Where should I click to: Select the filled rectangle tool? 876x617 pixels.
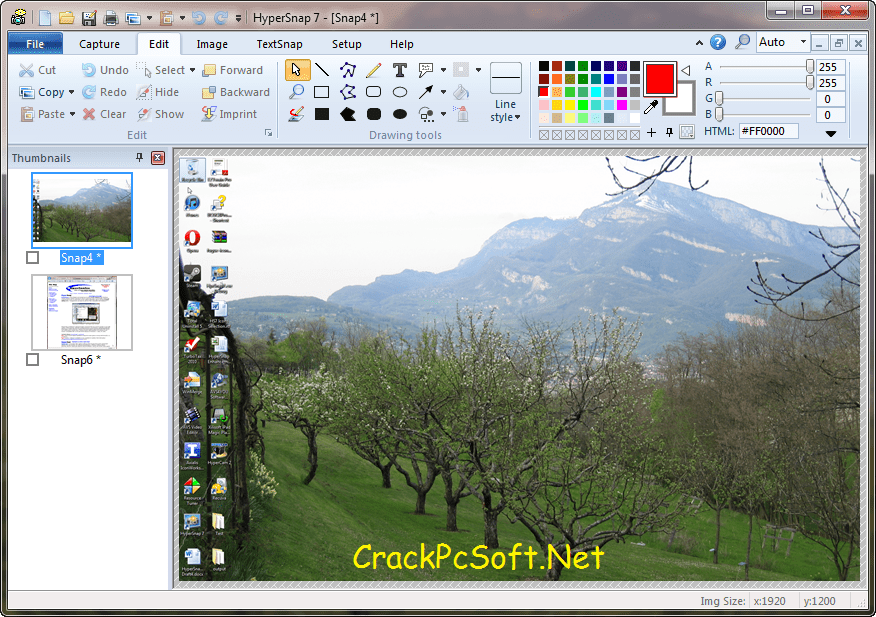[322, 114]
